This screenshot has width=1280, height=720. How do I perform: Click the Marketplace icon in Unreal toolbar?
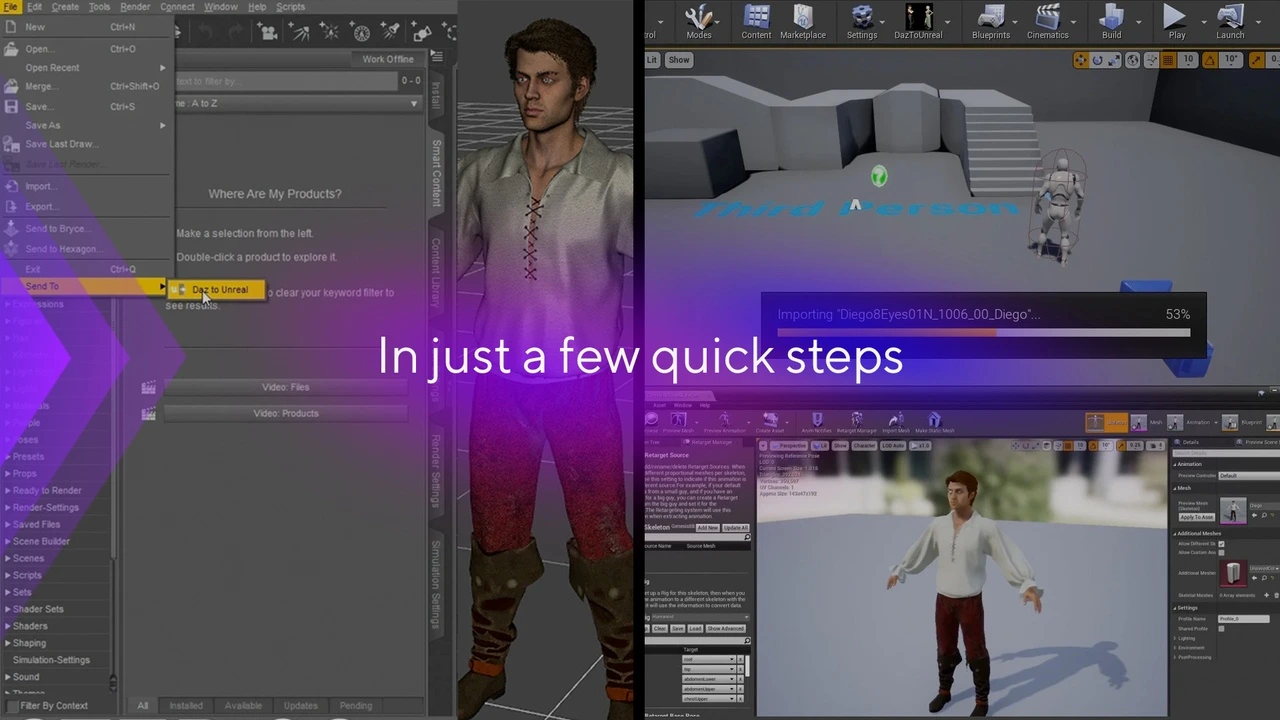(x=803, y=18)
